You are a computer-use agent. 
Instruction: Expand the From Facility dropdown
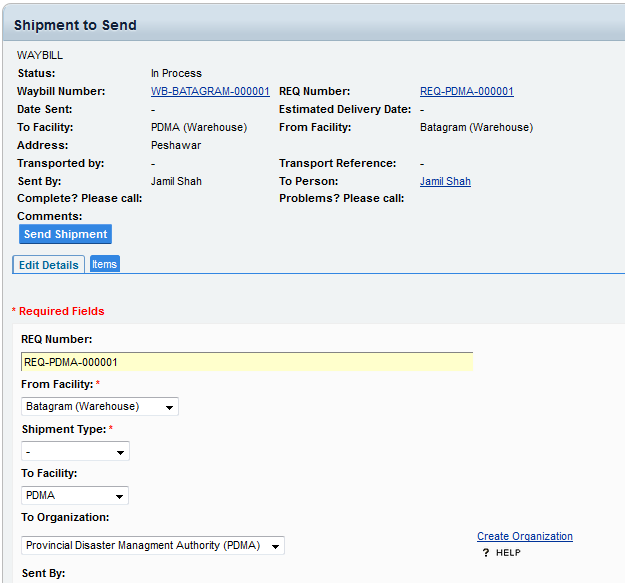pos(100,407)
